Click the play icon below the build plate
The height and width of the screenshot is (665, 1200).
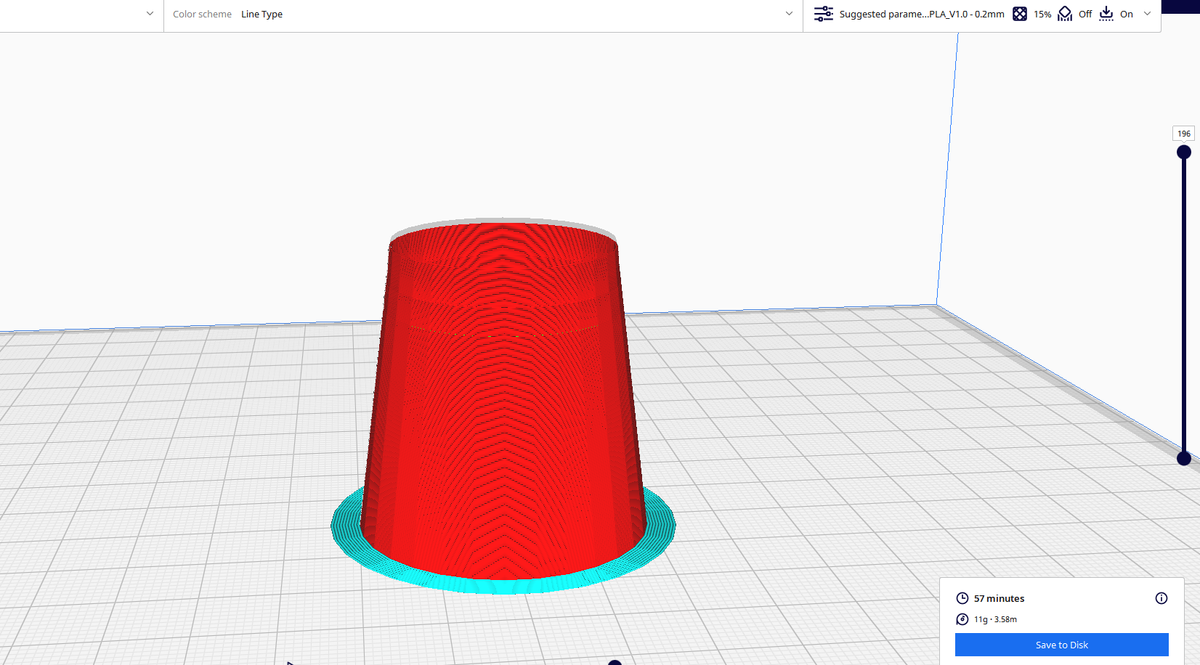(x=290, y=661)
